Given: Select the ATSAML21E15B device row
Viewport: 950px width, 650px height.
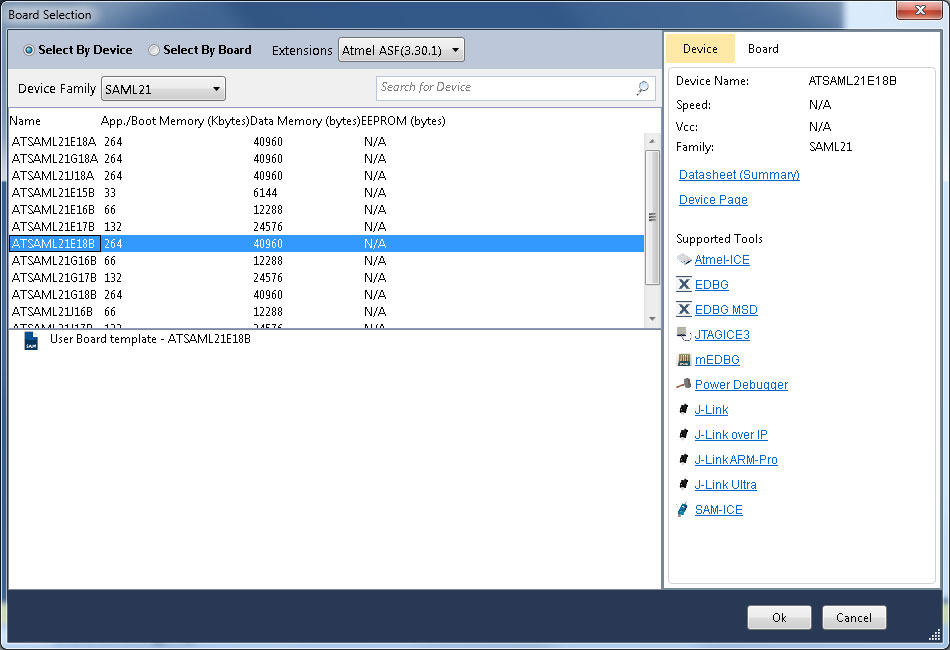Looking at the screenshot, I should pos(327,193).
